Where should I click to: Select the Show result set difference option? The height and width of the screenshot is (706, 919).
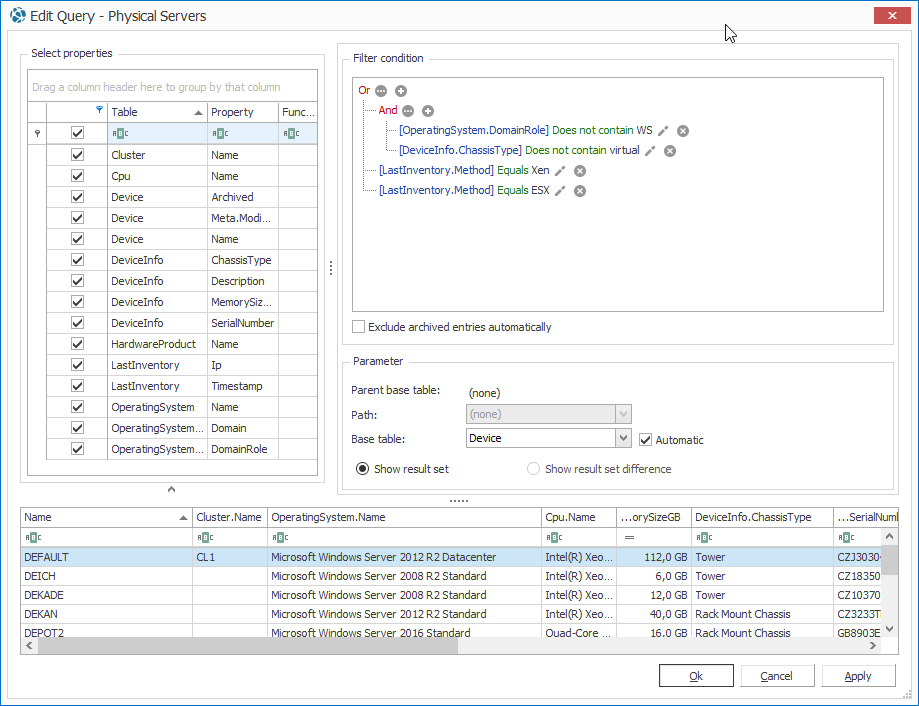[533, 469]
